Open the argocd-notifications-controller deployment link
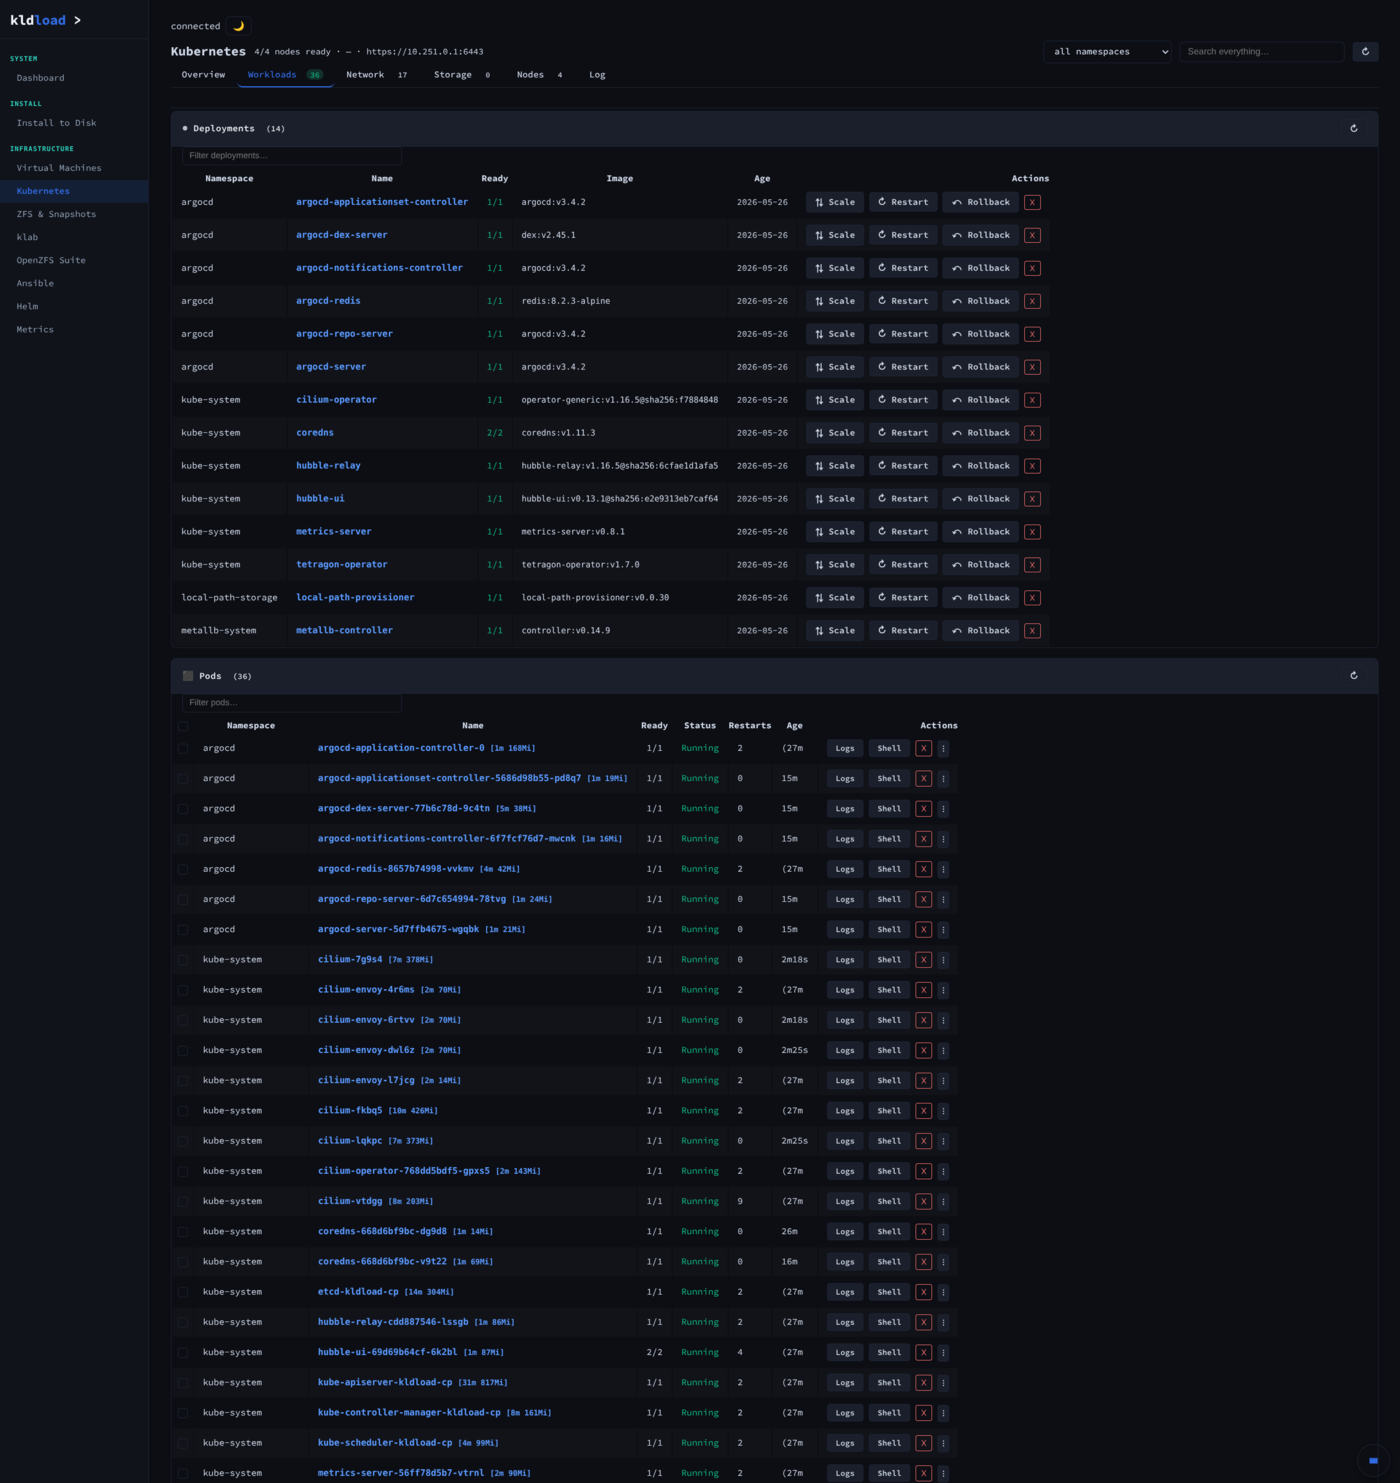 379,268
